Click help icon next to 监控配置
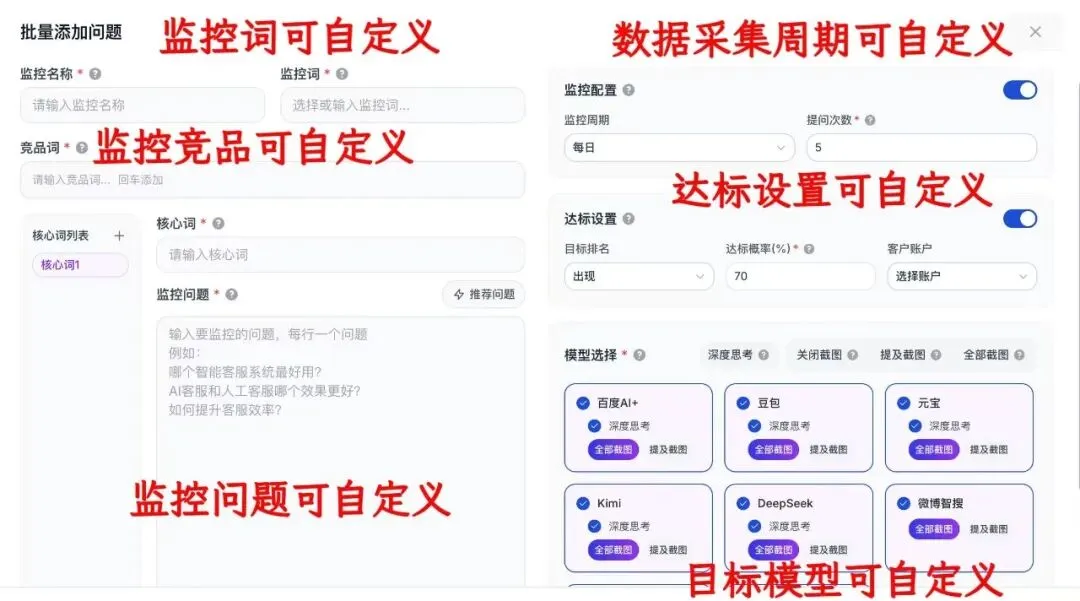Image resolution: width=1080 pixels, height=601 pixels. click(x=628, y=89)
